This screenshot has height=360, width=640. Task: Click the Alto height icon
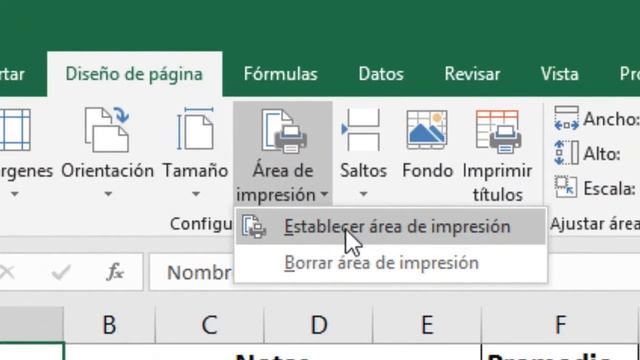click(x=567, y=153)
